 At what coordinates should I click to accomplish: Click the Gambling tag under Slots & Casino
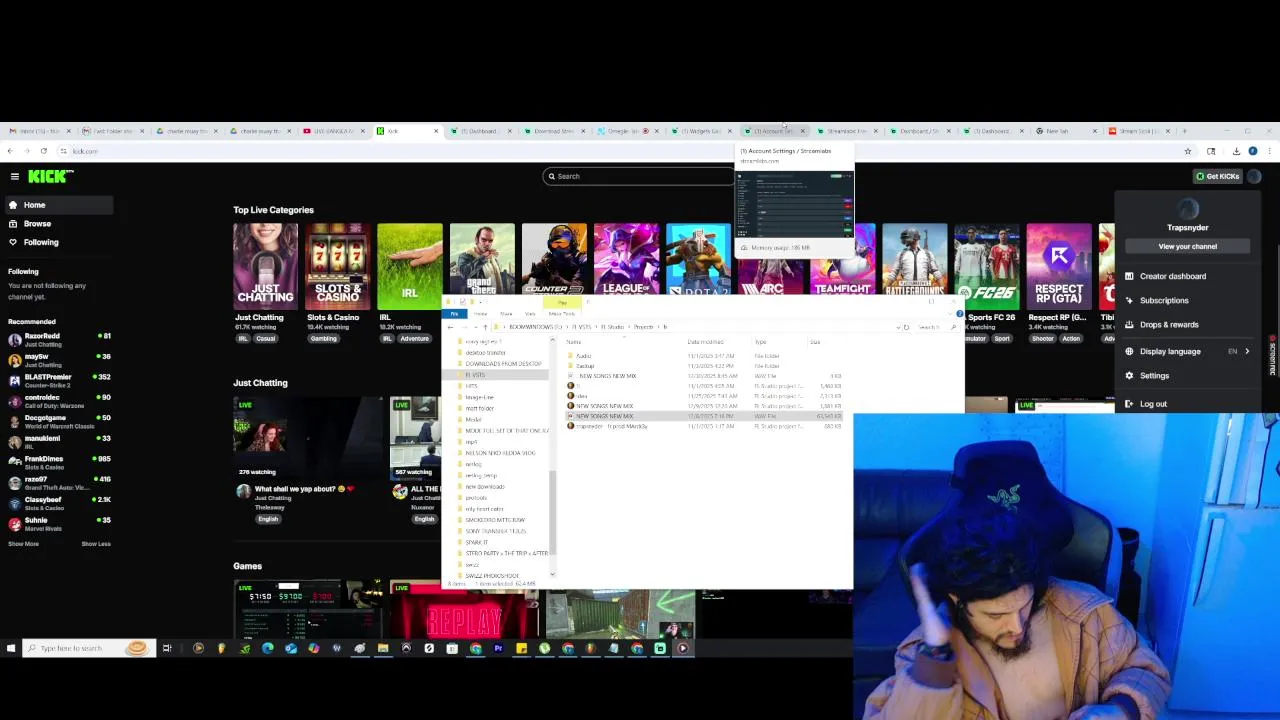[323, 338]
